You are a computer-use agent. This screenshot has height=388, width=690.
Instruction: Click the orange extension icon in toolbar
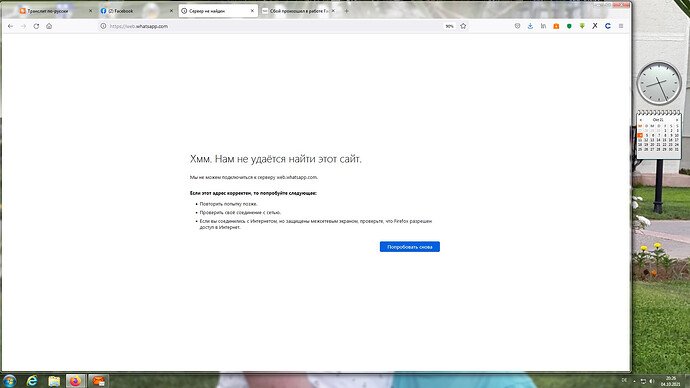[556, 26]
